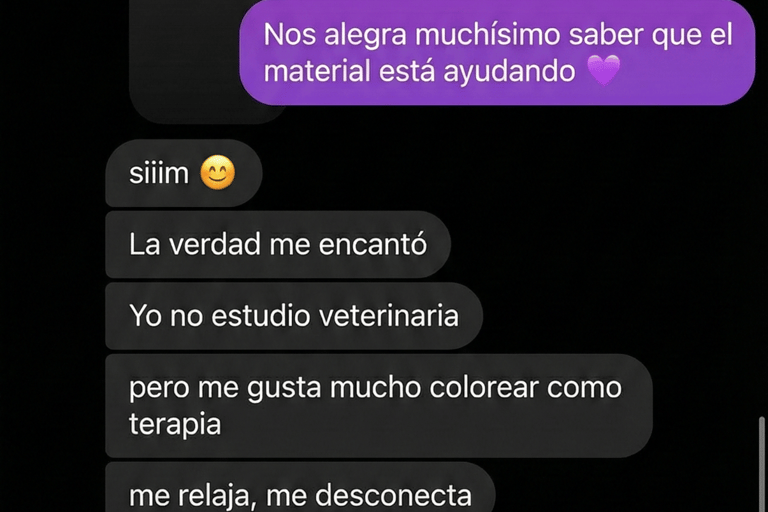Click the word 'estudio' in the message
The width and height of the screenshot is (768, 512).
click(x=261, y=316)
